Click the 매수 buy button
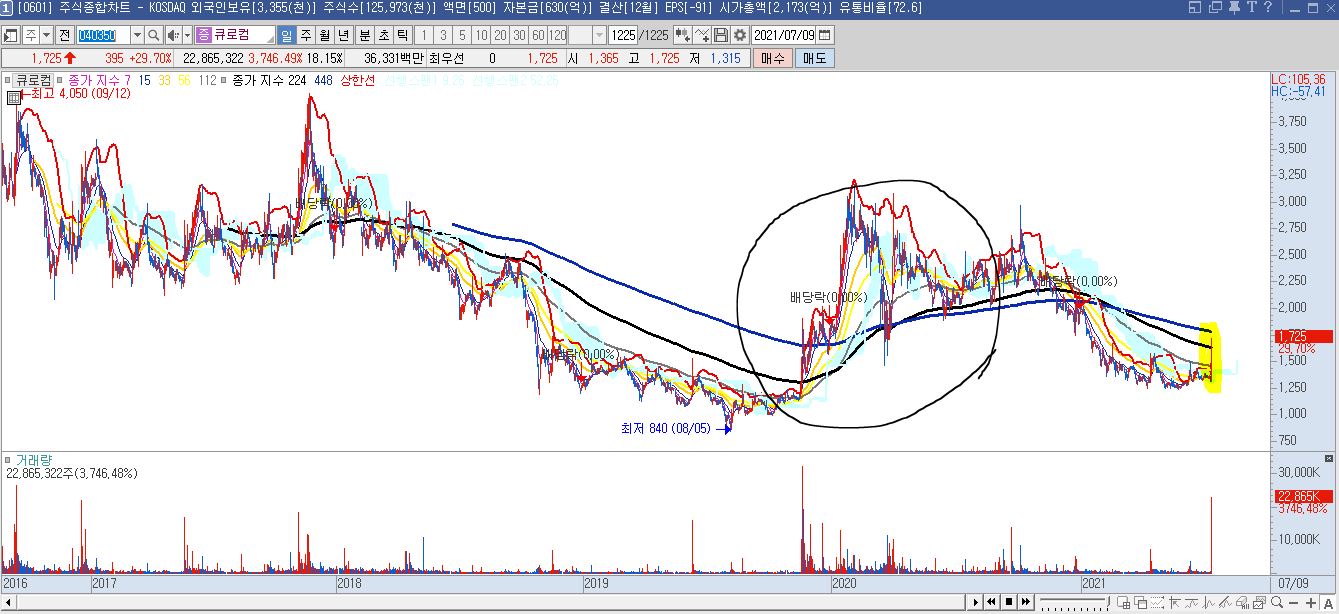The image size is (1339, 614). click(x=772, y=58)
